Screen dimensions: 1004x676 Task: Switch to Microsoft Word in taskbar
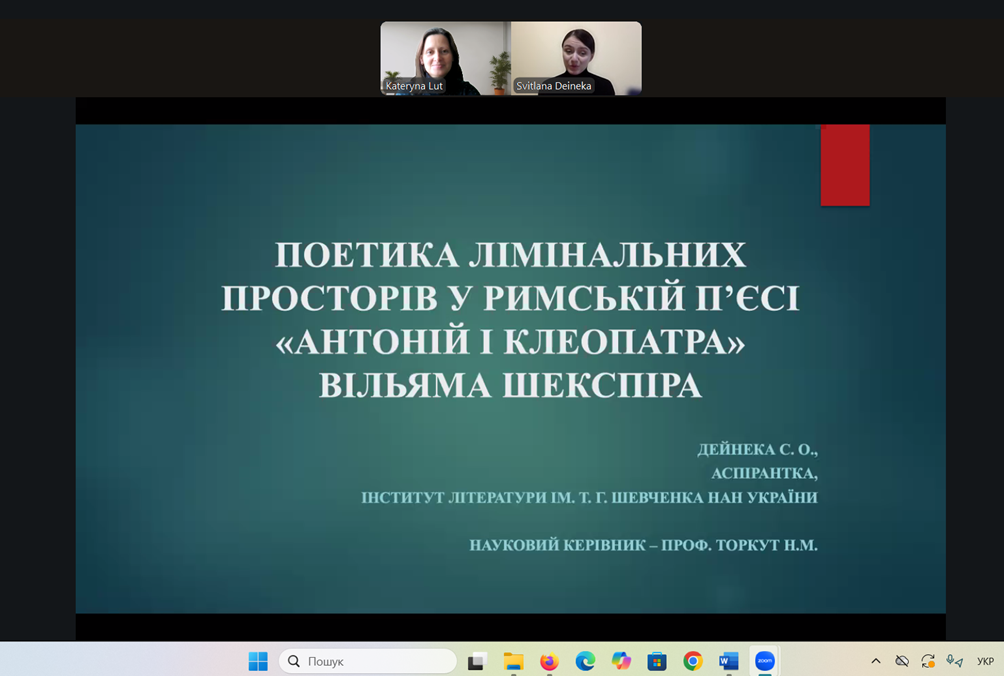[729, 661]
